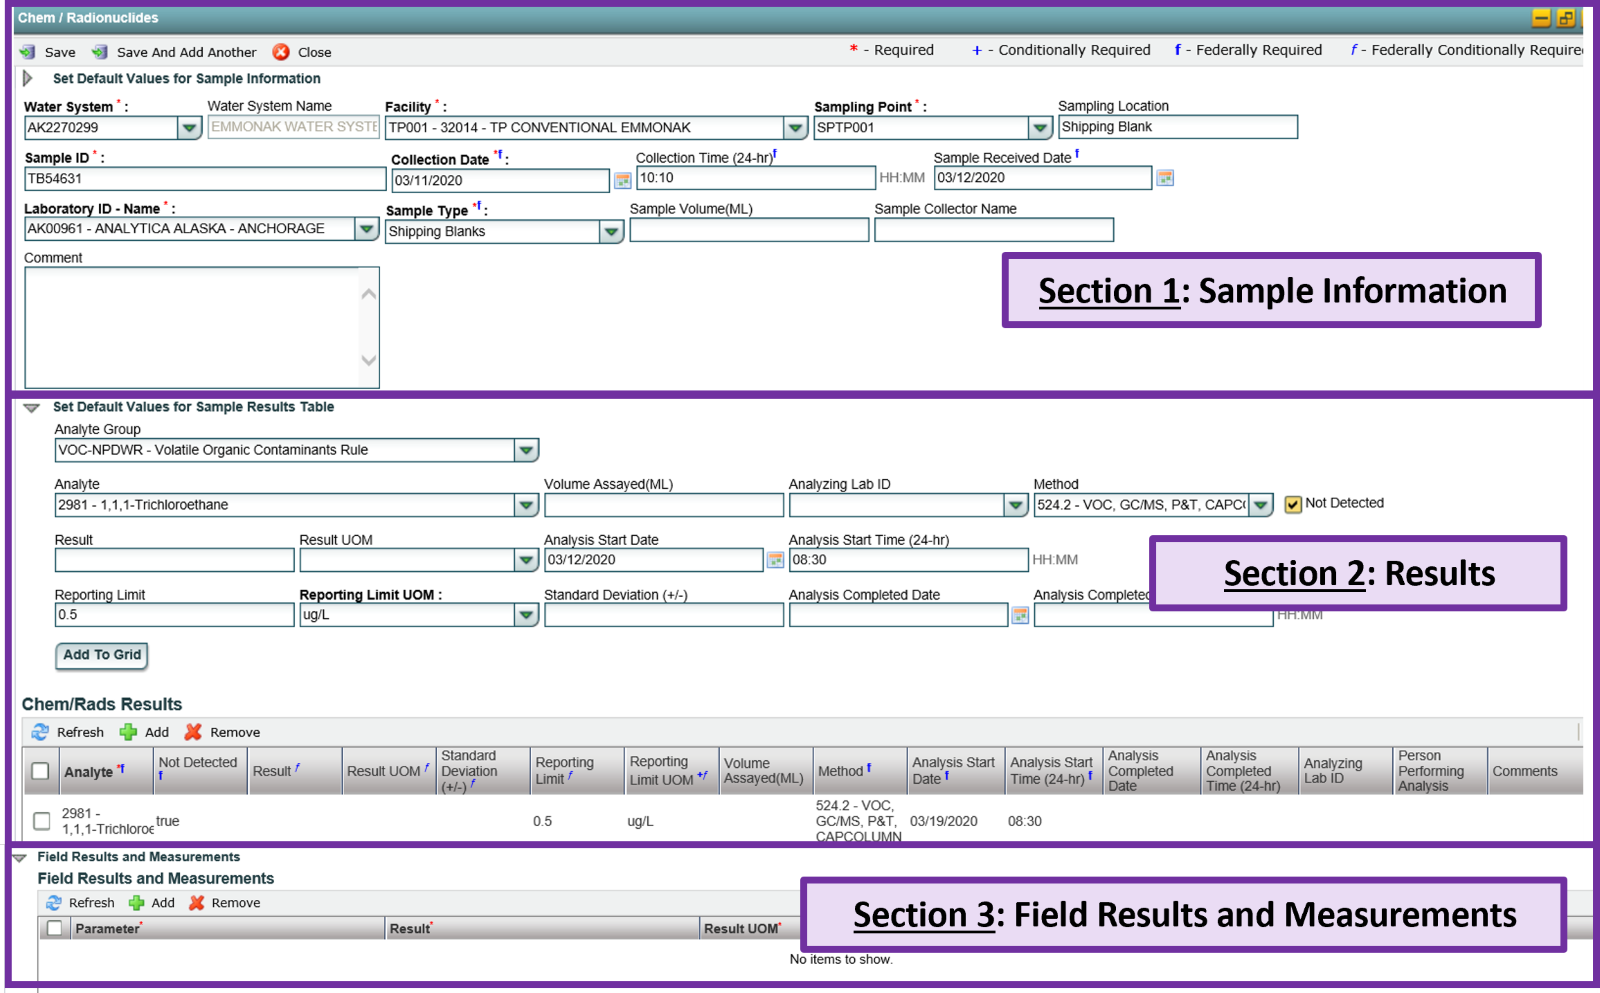Add a row to Field Results grid
1600x993 pixels.
point(137,903)
